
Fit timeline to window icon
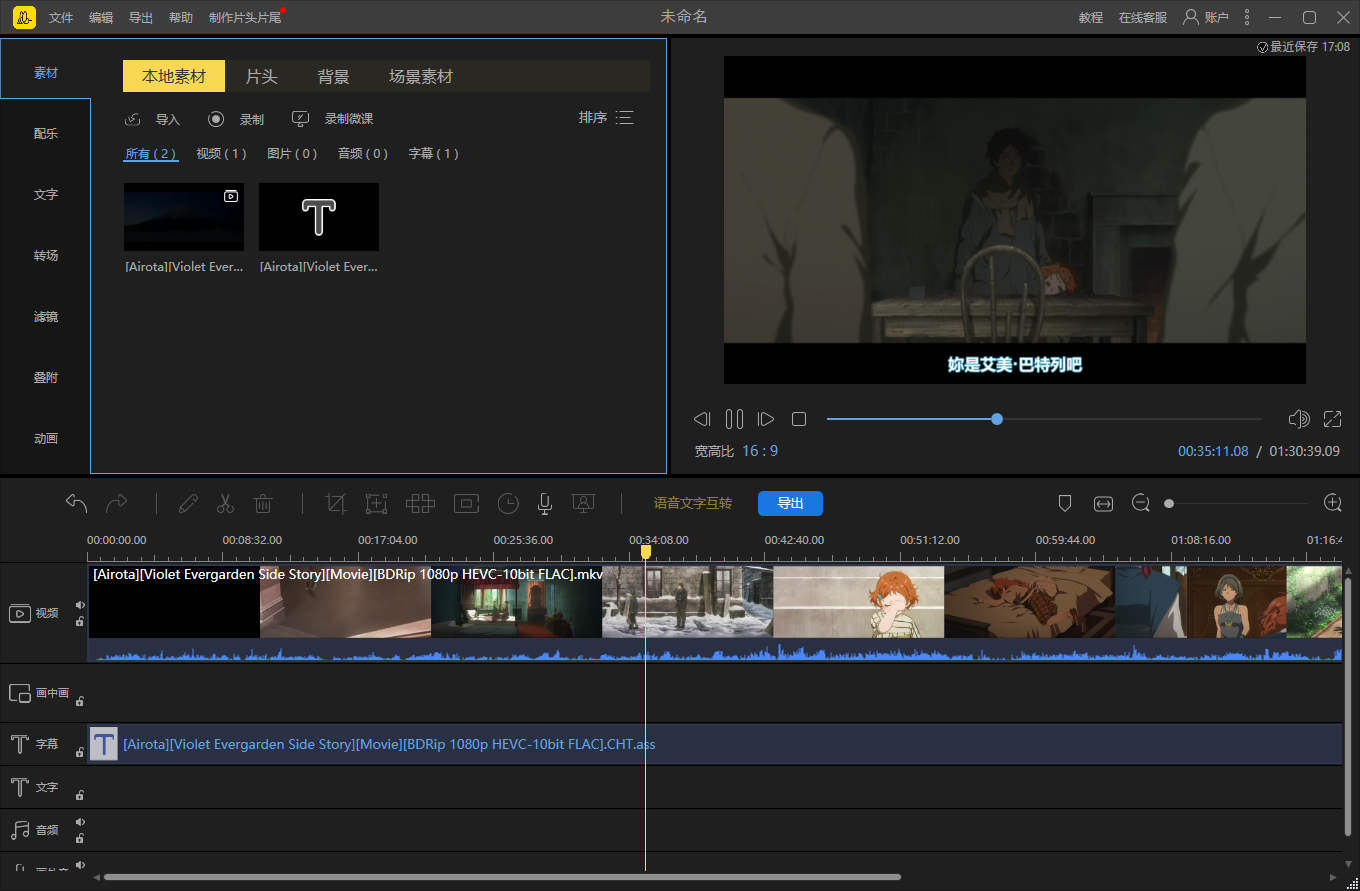[1103, 503]
